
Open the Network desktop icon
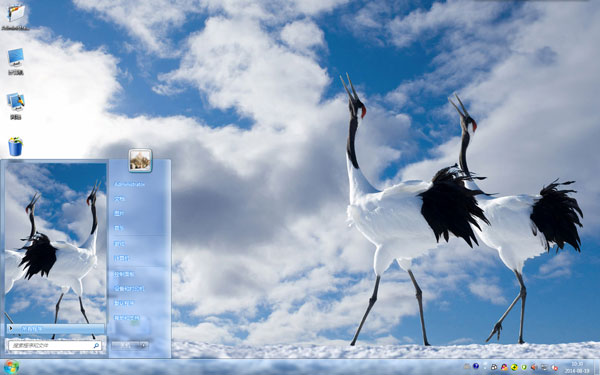[x=16, y=105]
